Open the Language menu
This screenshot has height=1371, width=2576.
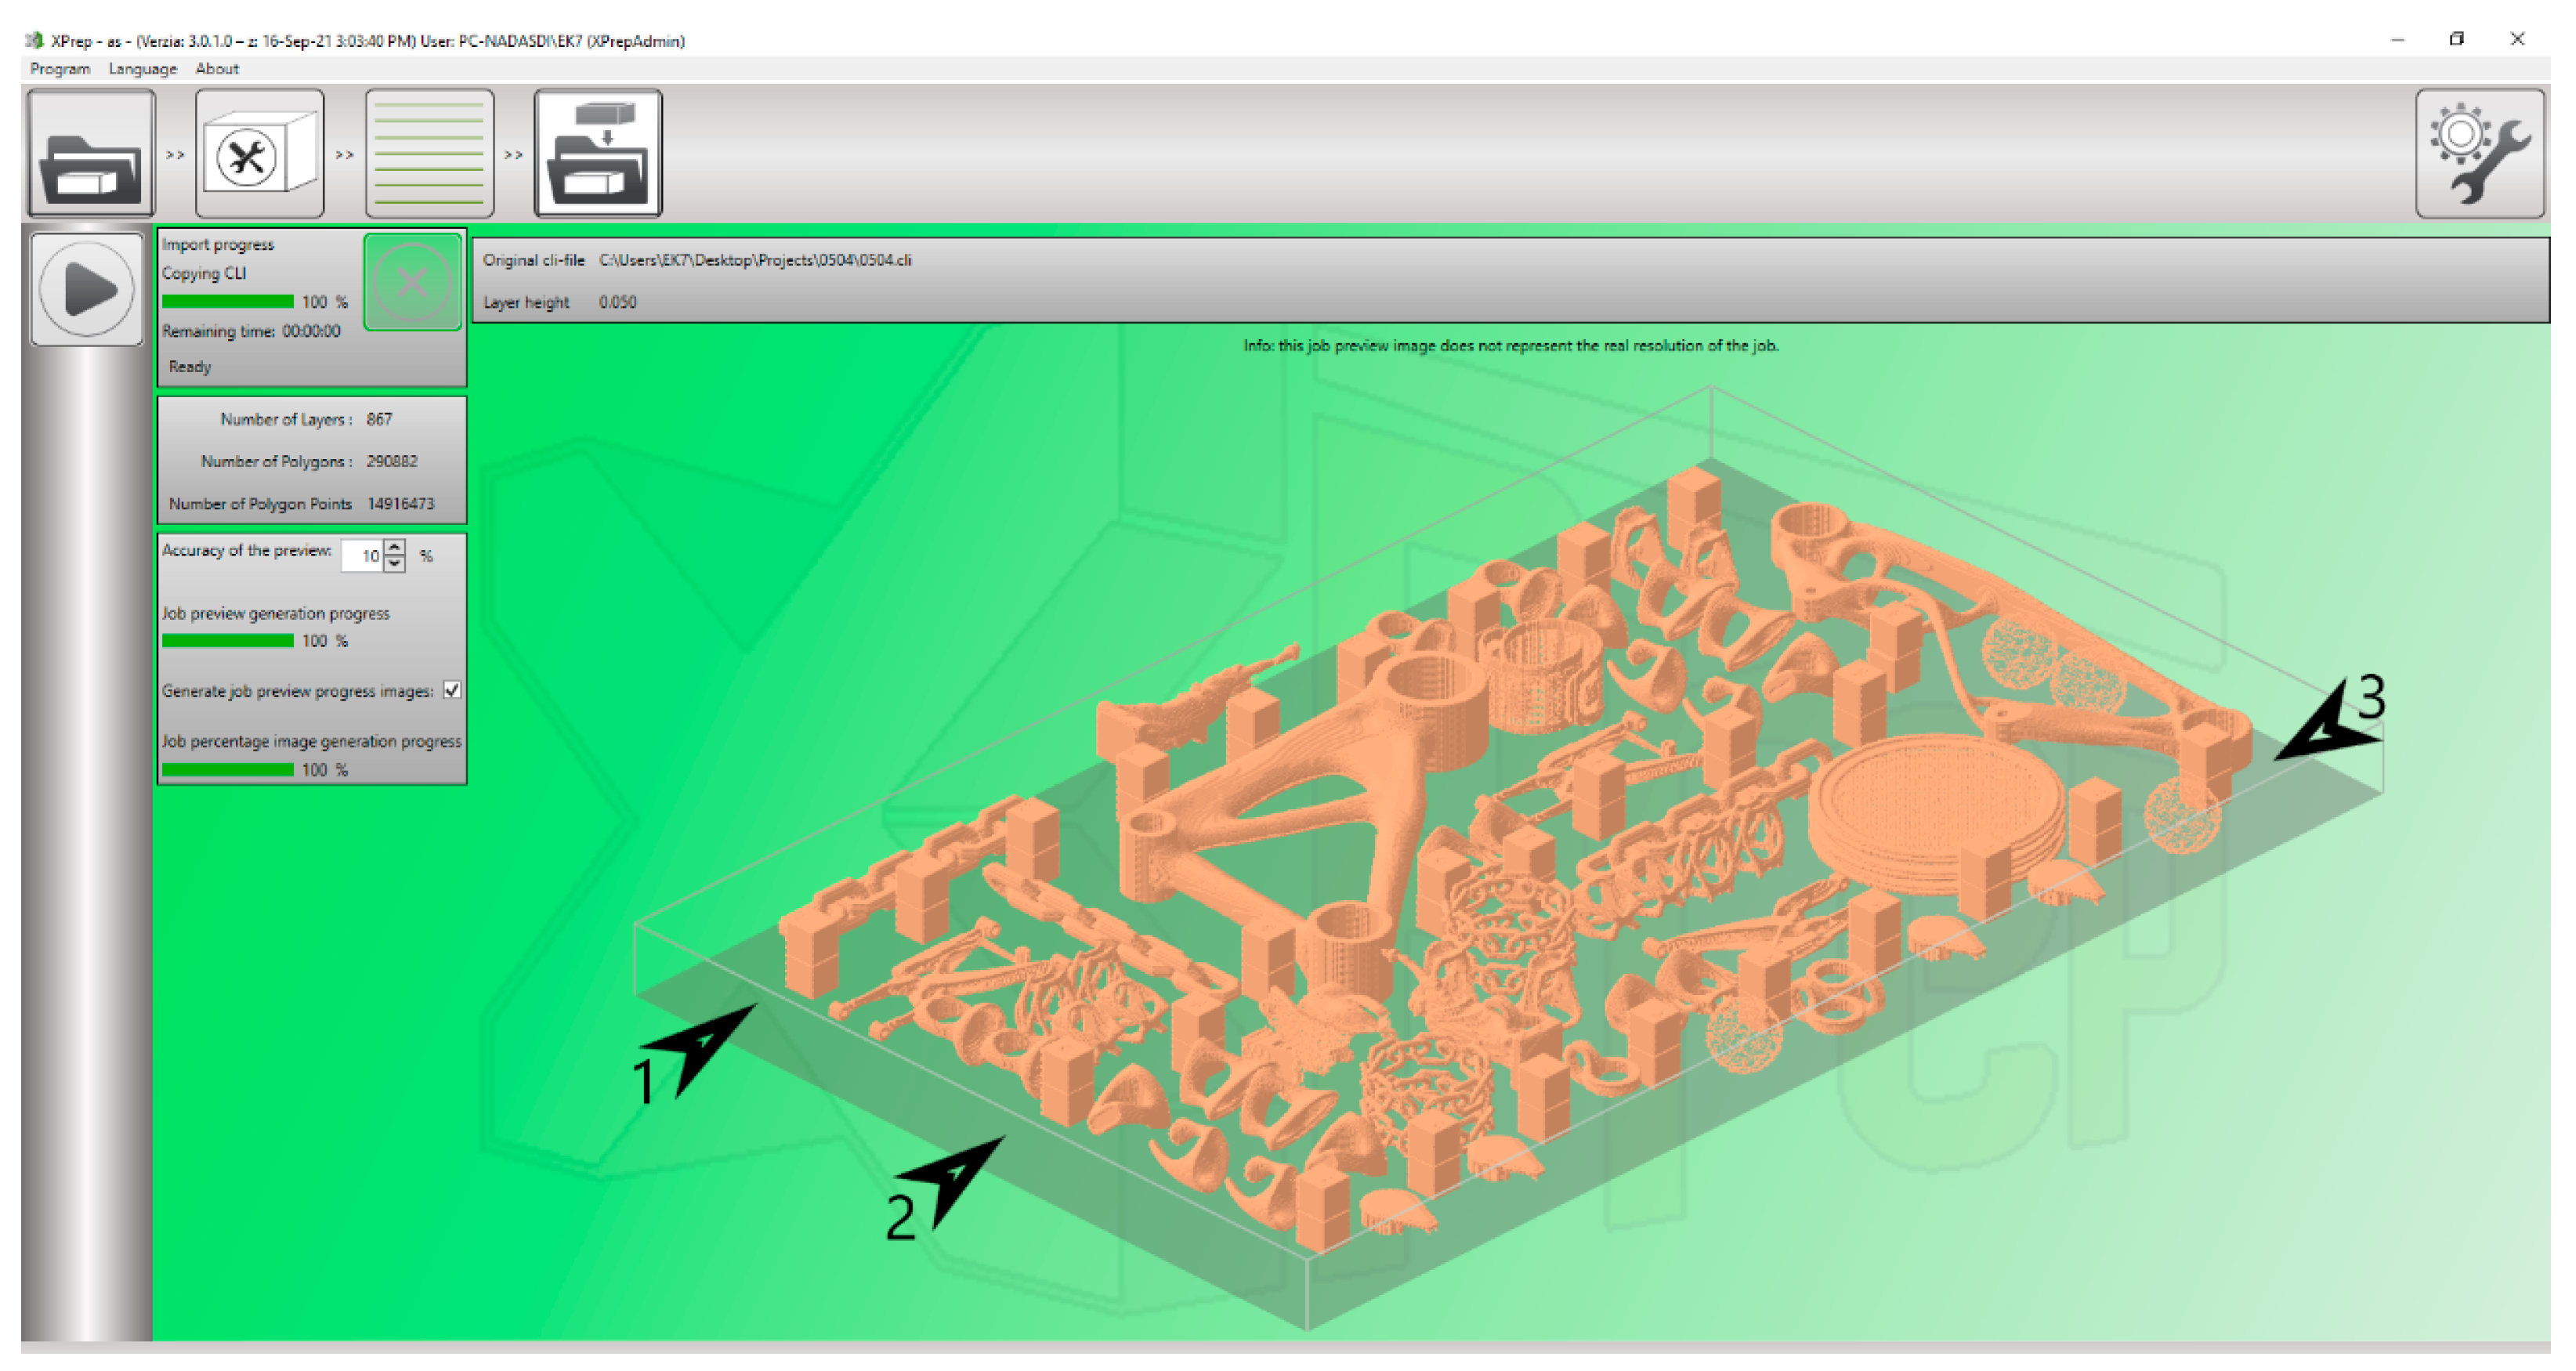tap(142, 68)
